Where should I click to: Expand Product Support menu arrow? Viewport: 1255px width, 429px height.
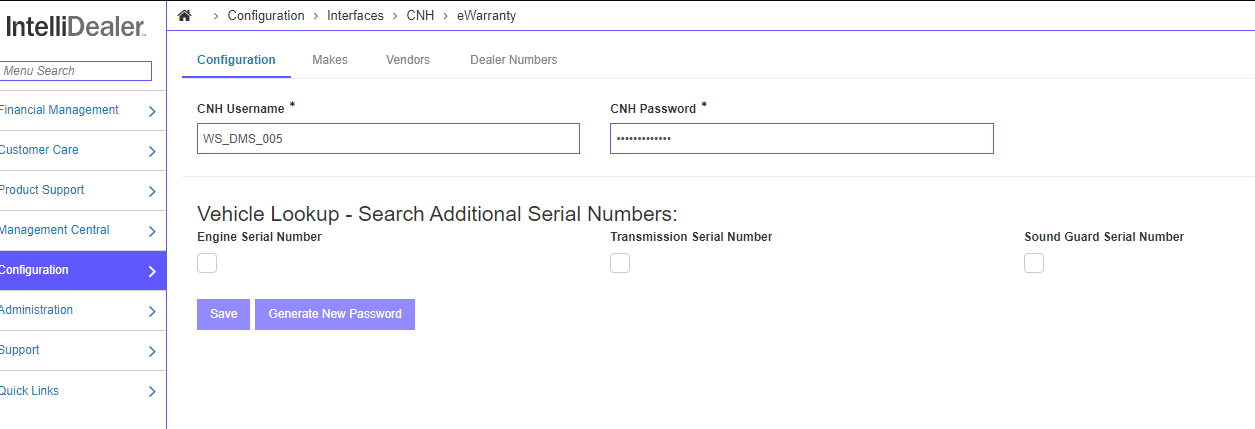pos(152,191)
